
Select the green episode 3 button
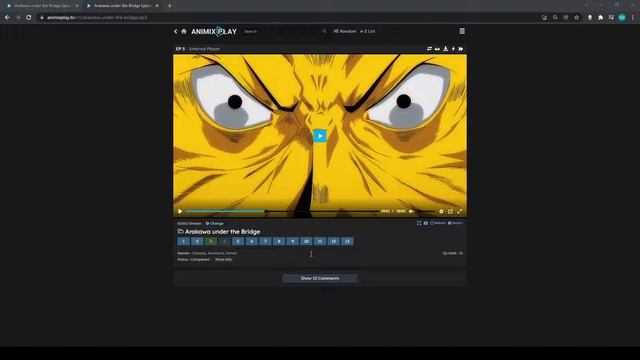[x=211, y=241]
